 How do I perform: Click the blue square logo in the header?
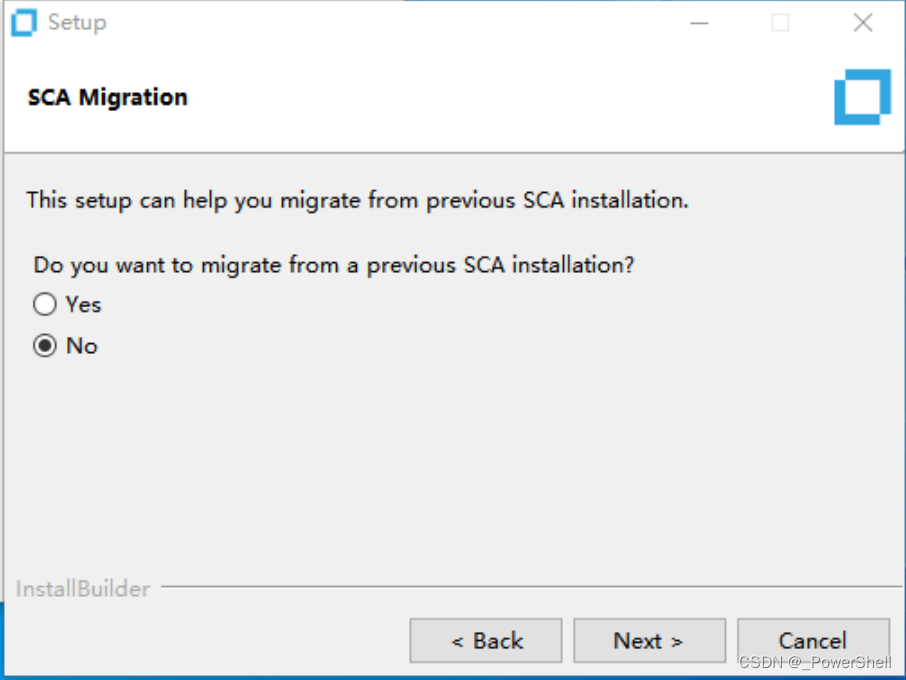pyautogui.click(x=861, y=97)
